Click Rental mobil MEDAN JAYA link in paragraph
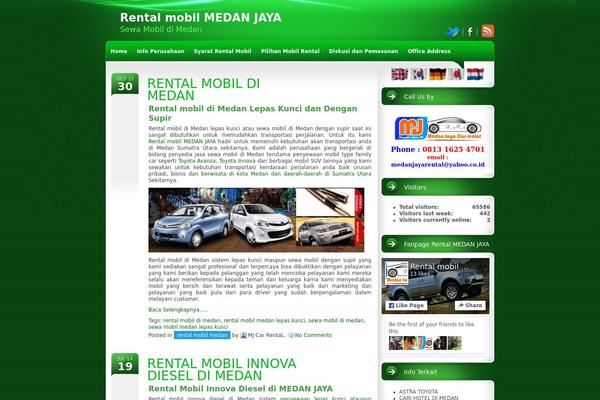 pos(182,141)
